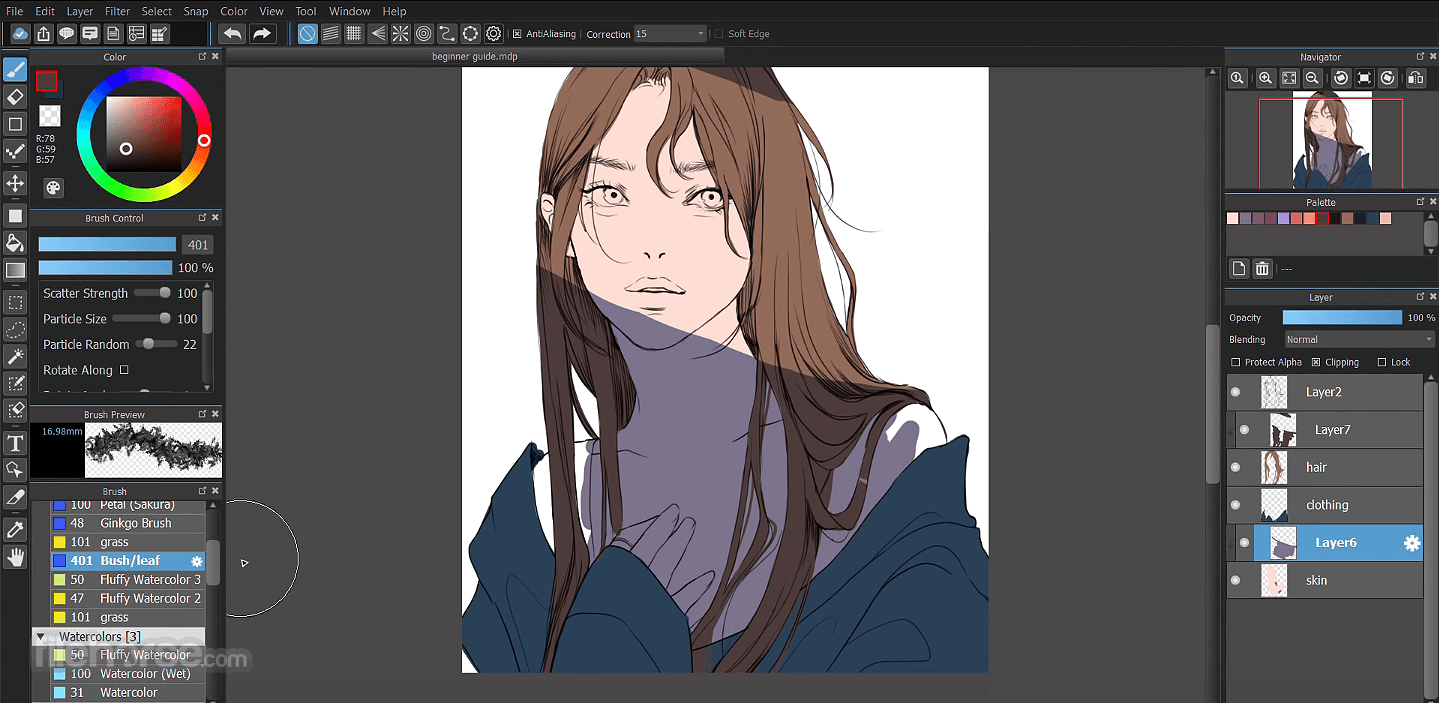Open the File menu

(x=14, y=11)
